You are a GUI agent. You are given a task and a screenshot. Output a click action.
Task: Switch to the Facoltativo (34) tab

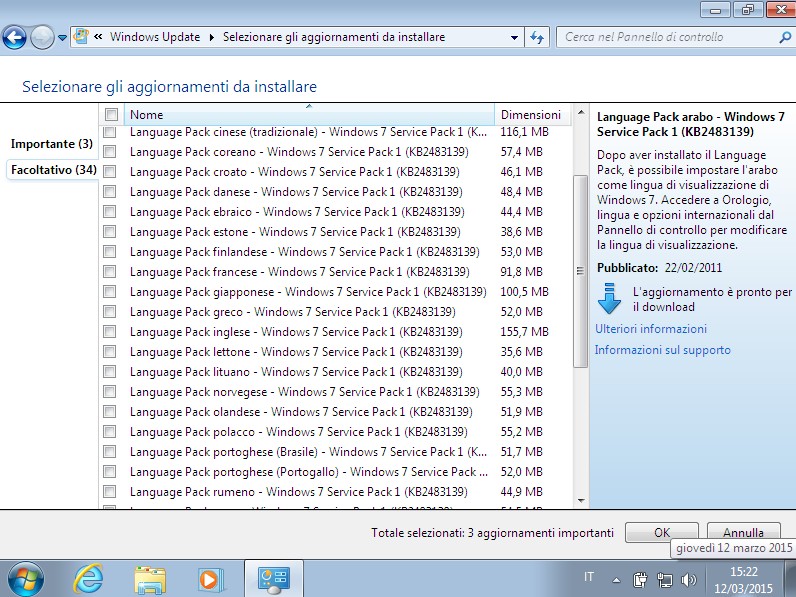54,170
